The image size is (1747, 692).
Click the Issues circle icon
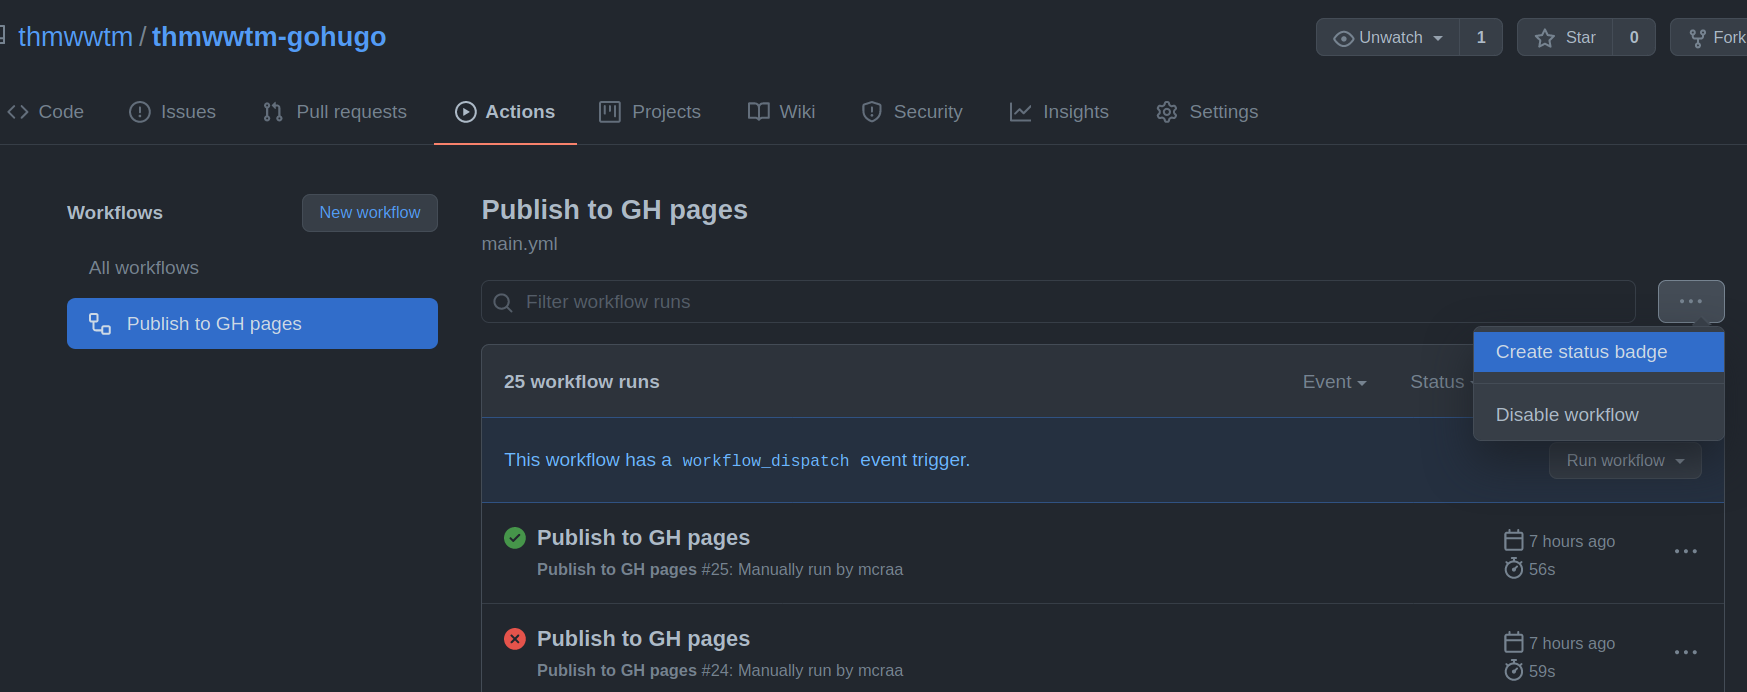coord(140,112)
